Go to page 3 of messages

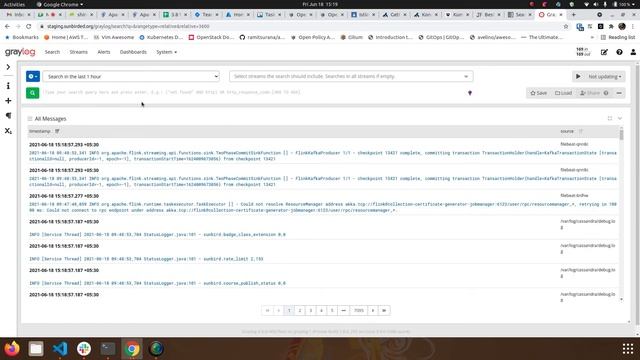pyautogui.click(x=311, y=311)
